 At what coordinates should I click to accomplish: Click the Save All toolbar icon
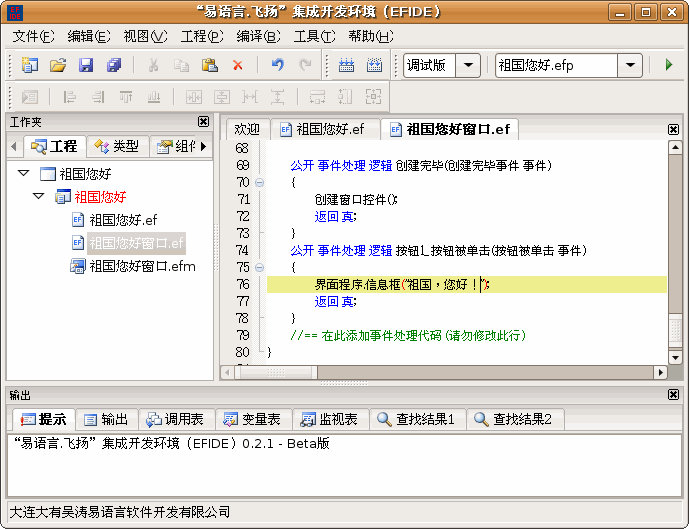pyautogui.click(x=114, y=65)
